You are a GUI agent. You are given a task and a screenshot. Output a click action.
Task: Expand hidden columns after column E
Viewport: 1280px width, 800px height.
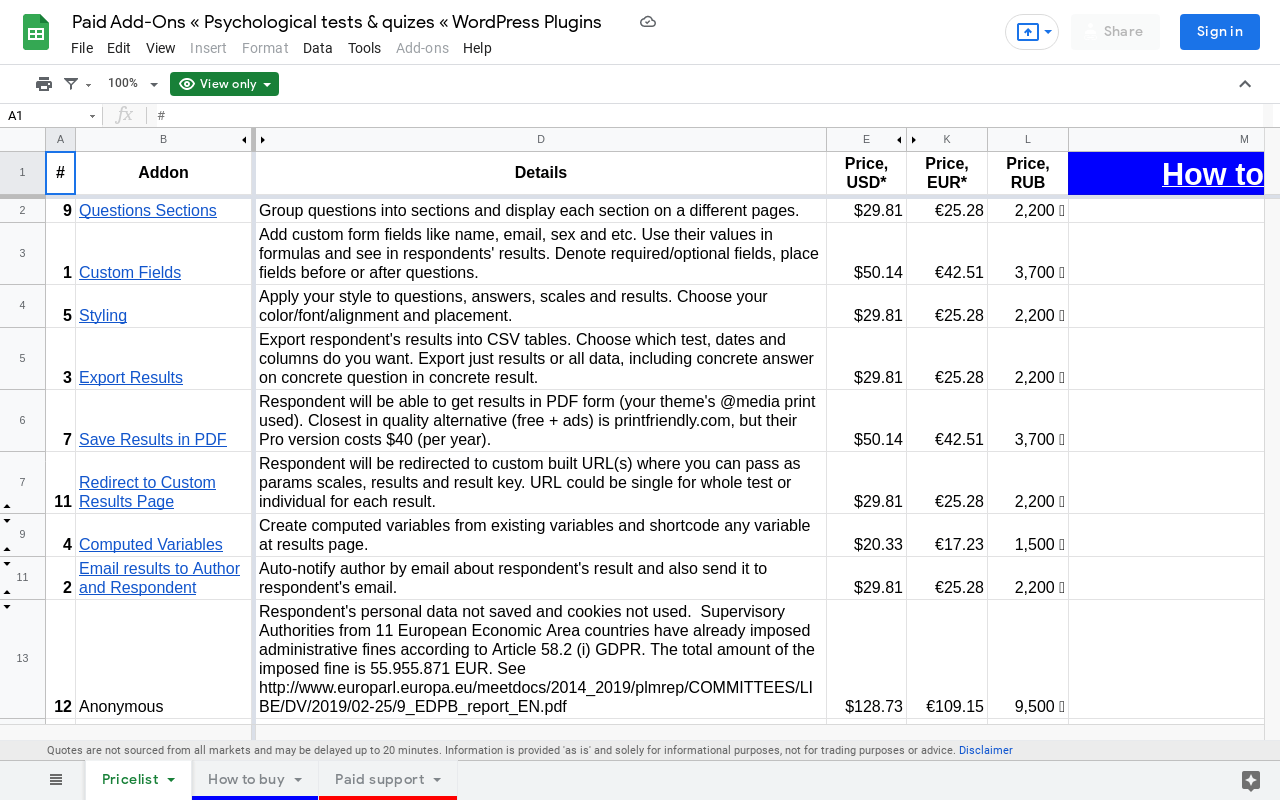tap(899, 140)
